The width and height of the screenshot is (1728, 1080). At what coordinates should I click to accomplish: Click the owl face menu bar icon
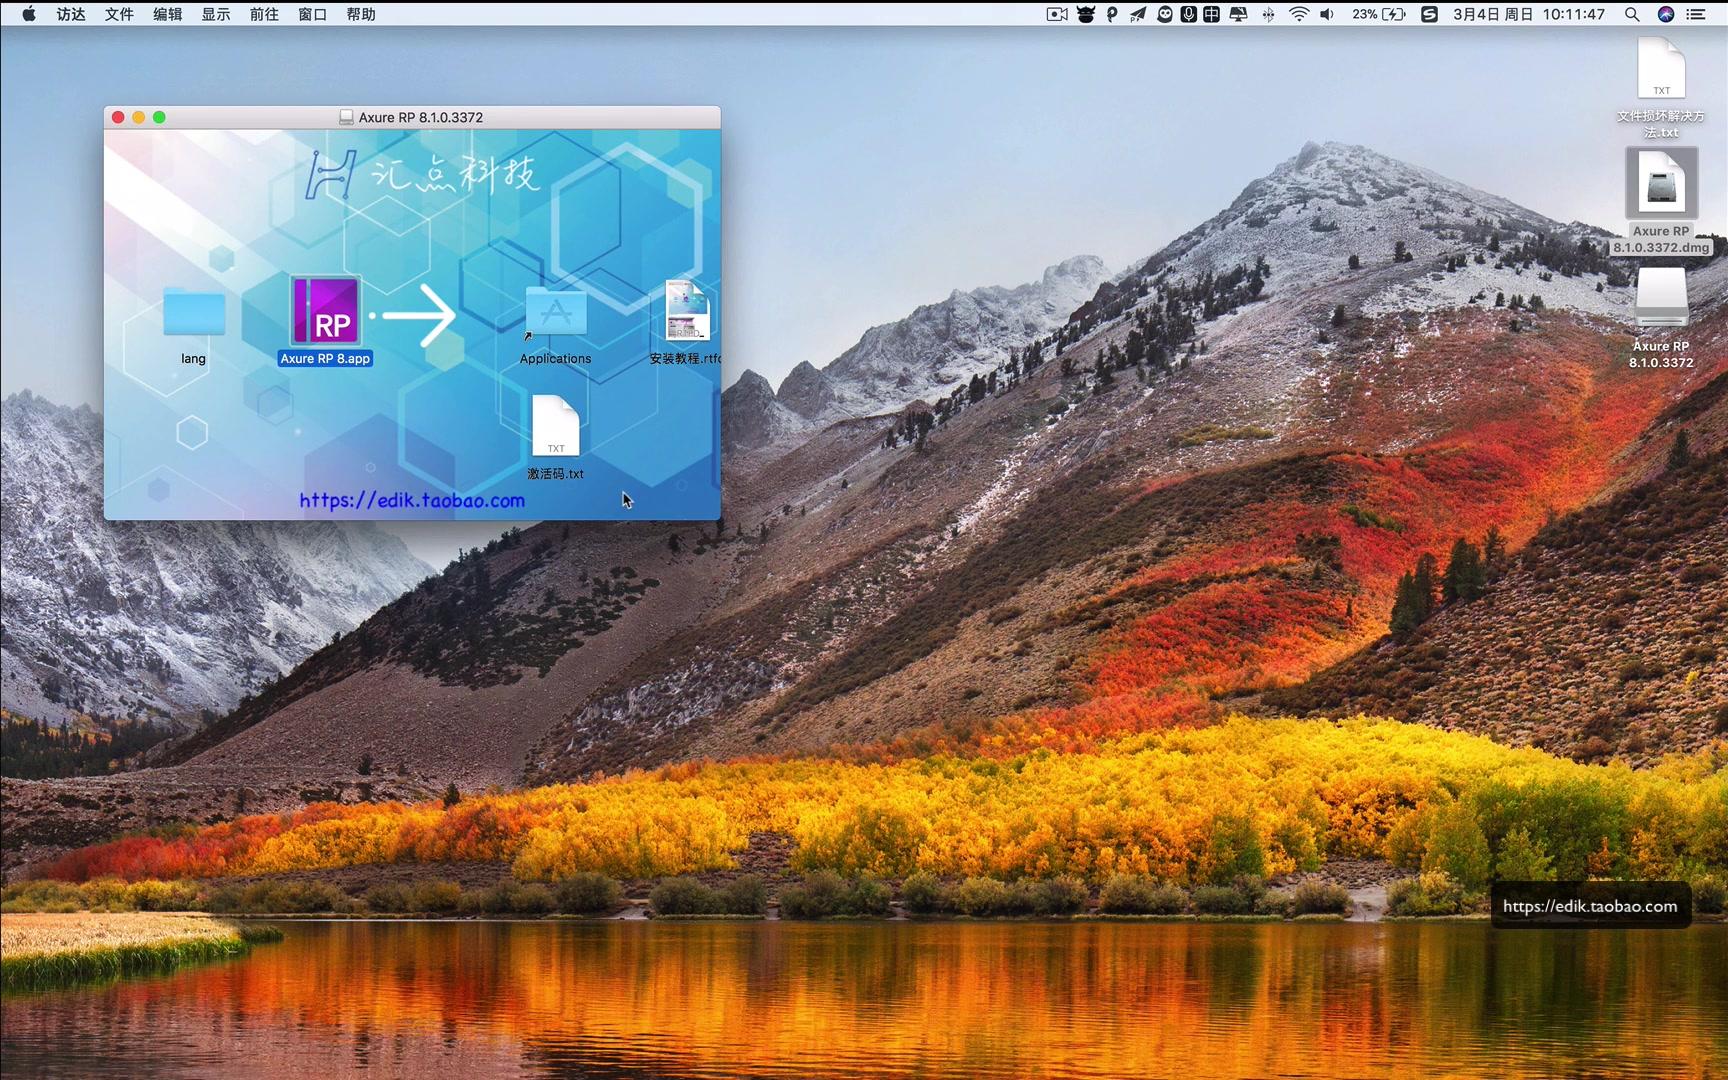[1165, 14]
